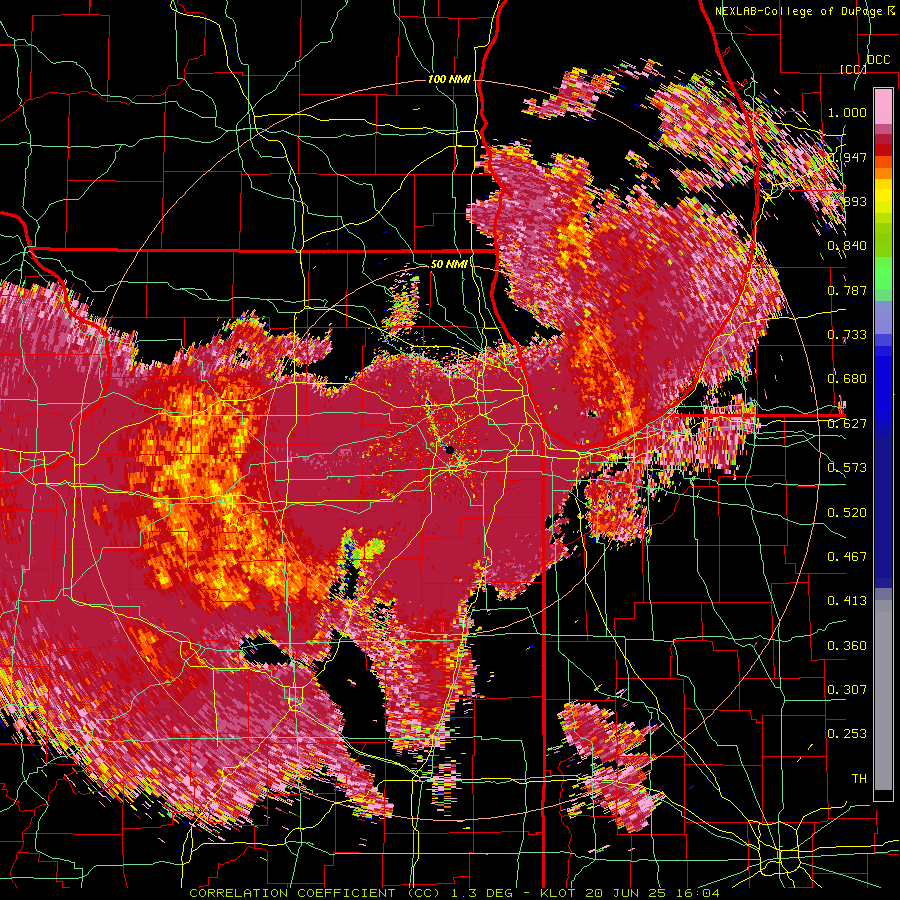Click the "100 NMI" range ring label
This screenshot has width=900, height=900.
click(x=449, y=79)
